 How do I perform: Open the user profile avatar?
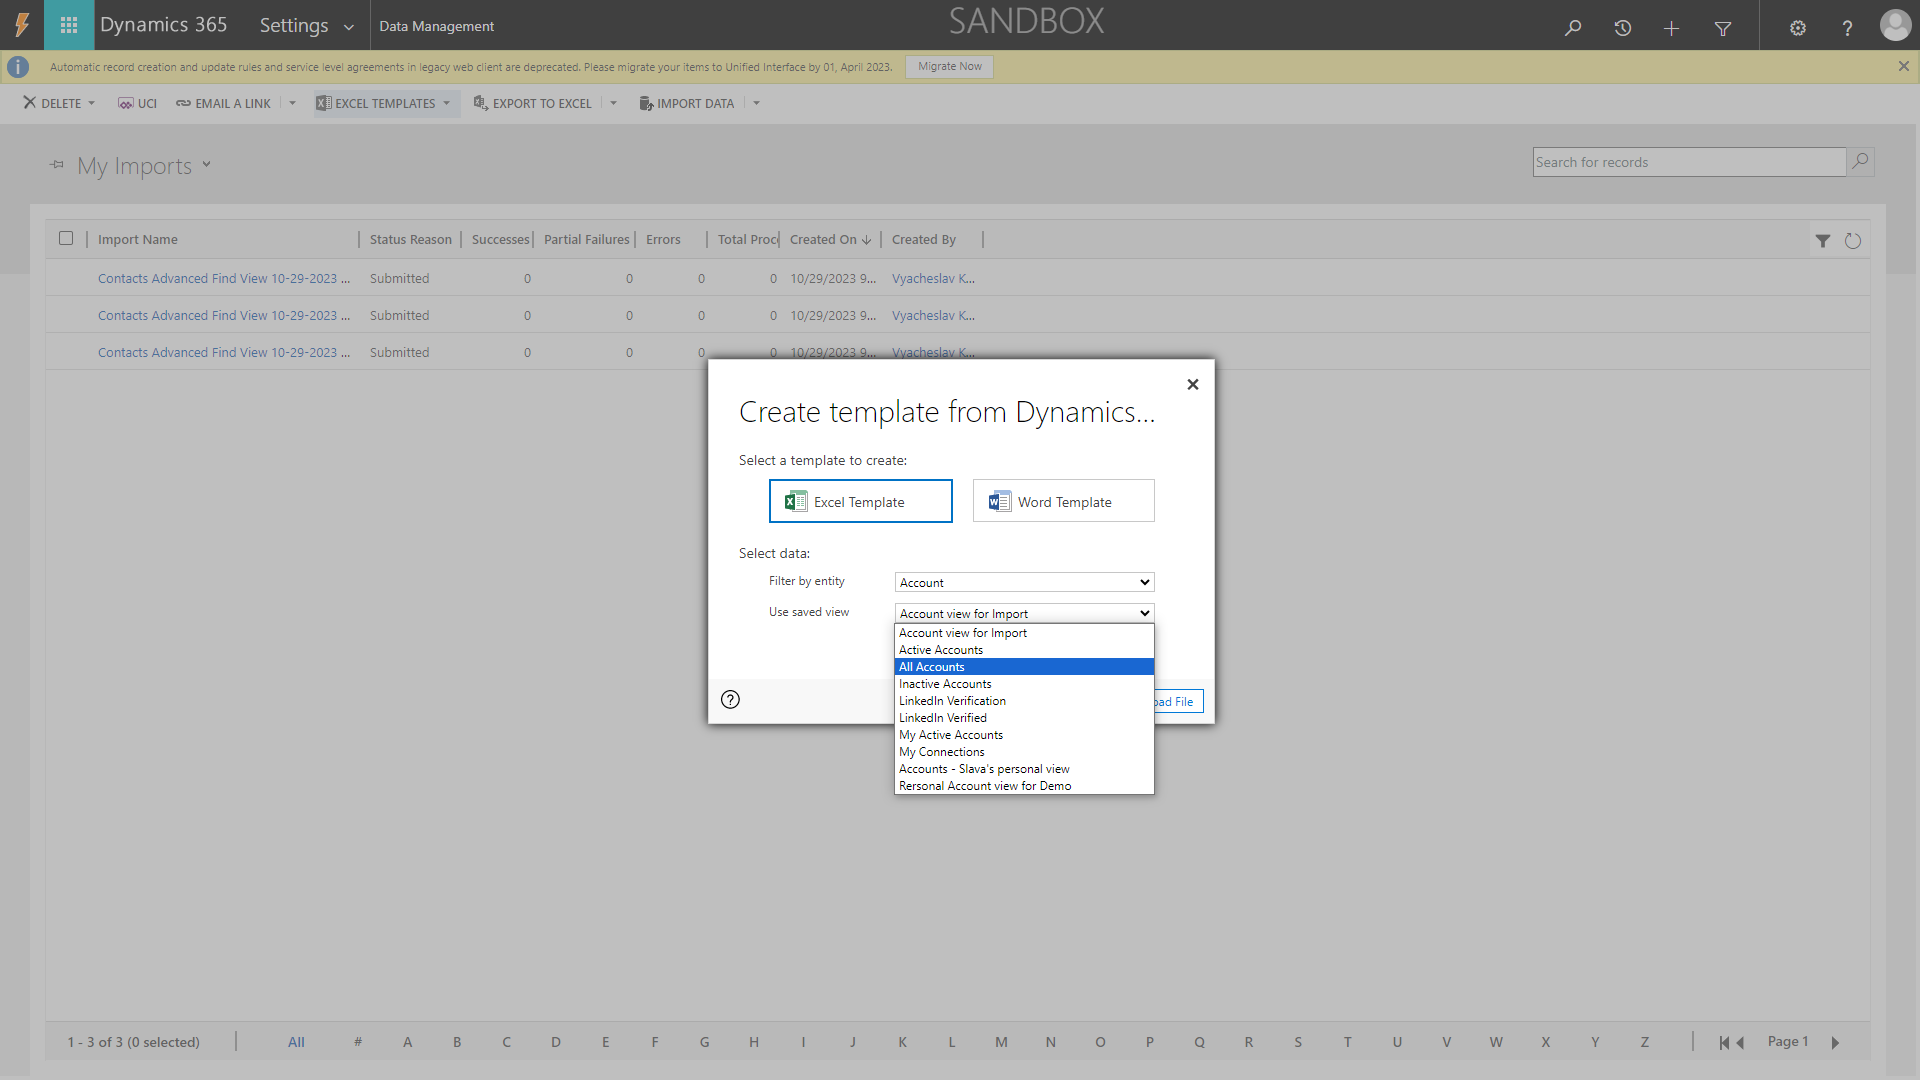(x=1895, y=25)
